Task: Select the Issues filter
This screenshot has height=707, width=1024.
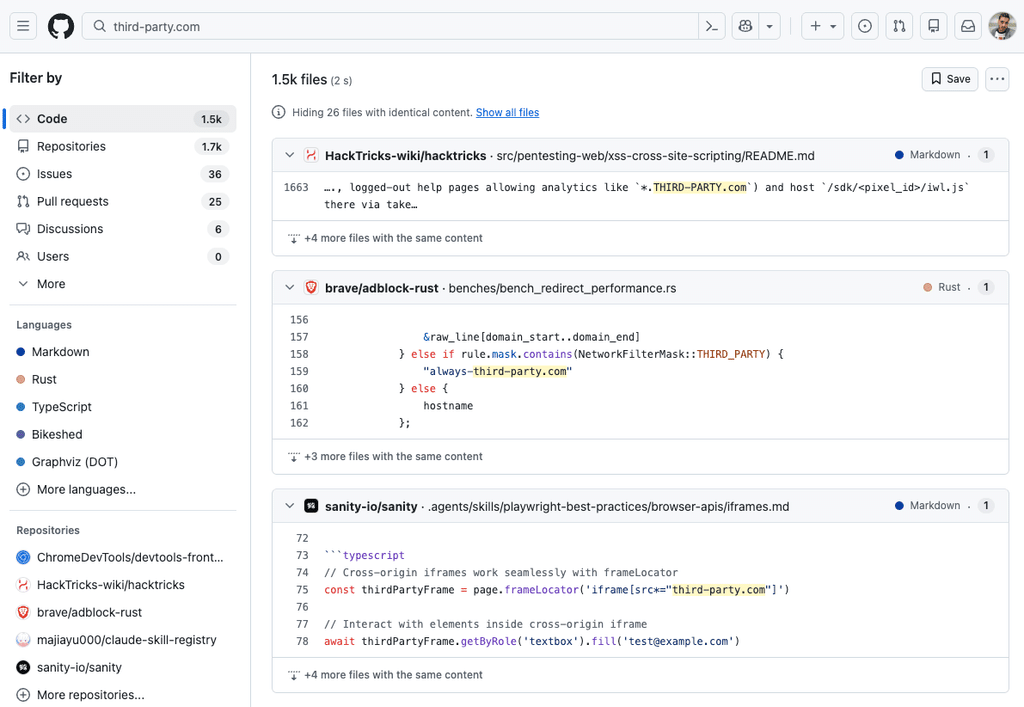Action: click(123, 174)
